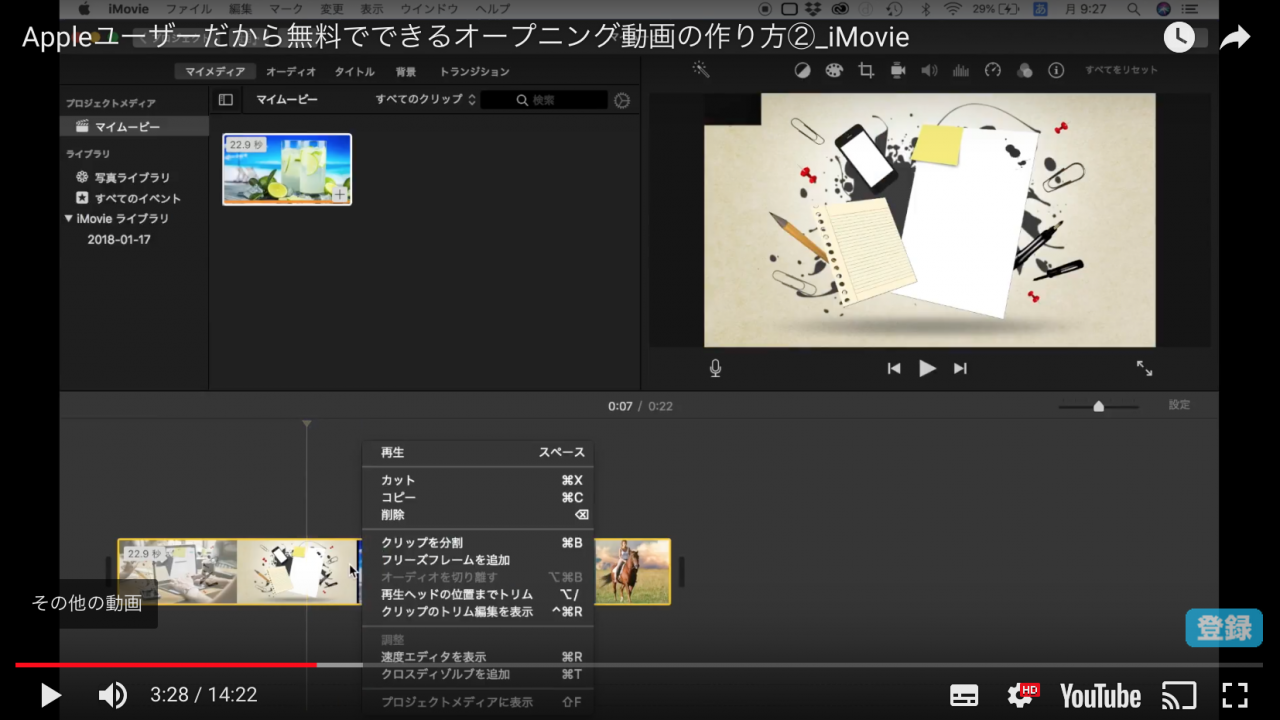Open the volume adjustment tool
This screenshot has width=1280, height=720.
coord(929,71)
